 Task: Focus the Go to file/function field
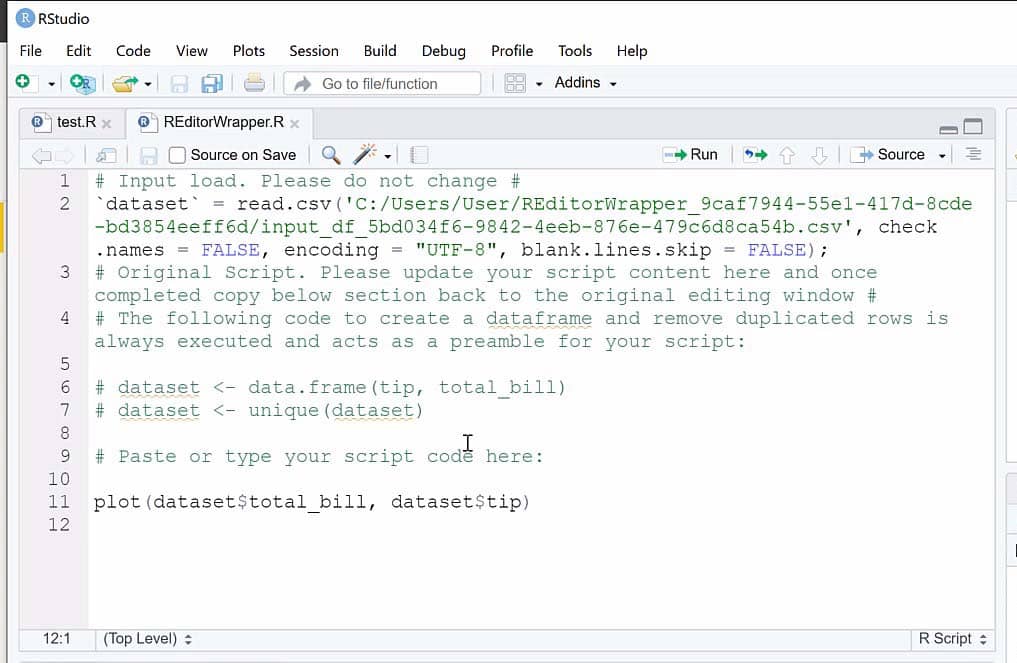point(383,84)
